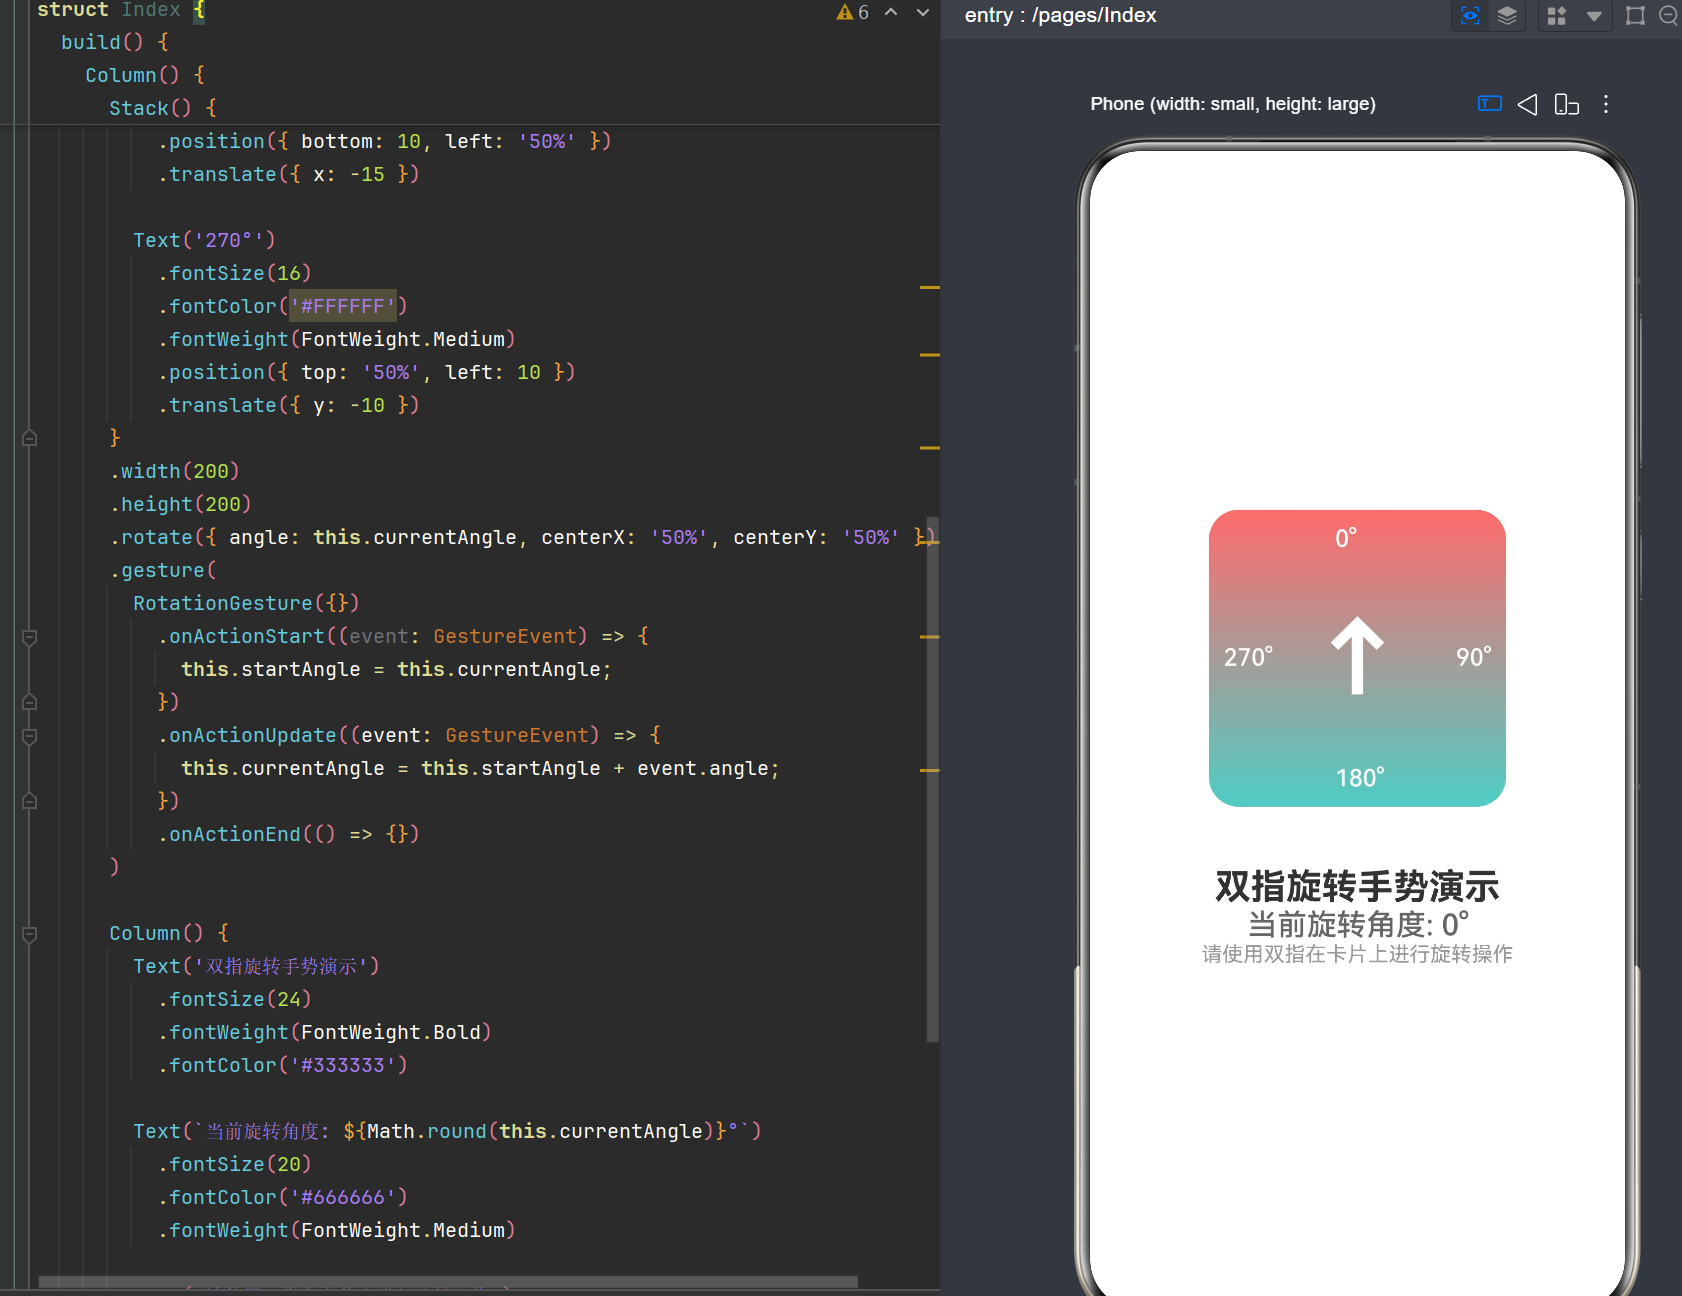Toggle the Inspector eye icon in previewer
The image size is (1682, 1296).
click(1470, 15)
